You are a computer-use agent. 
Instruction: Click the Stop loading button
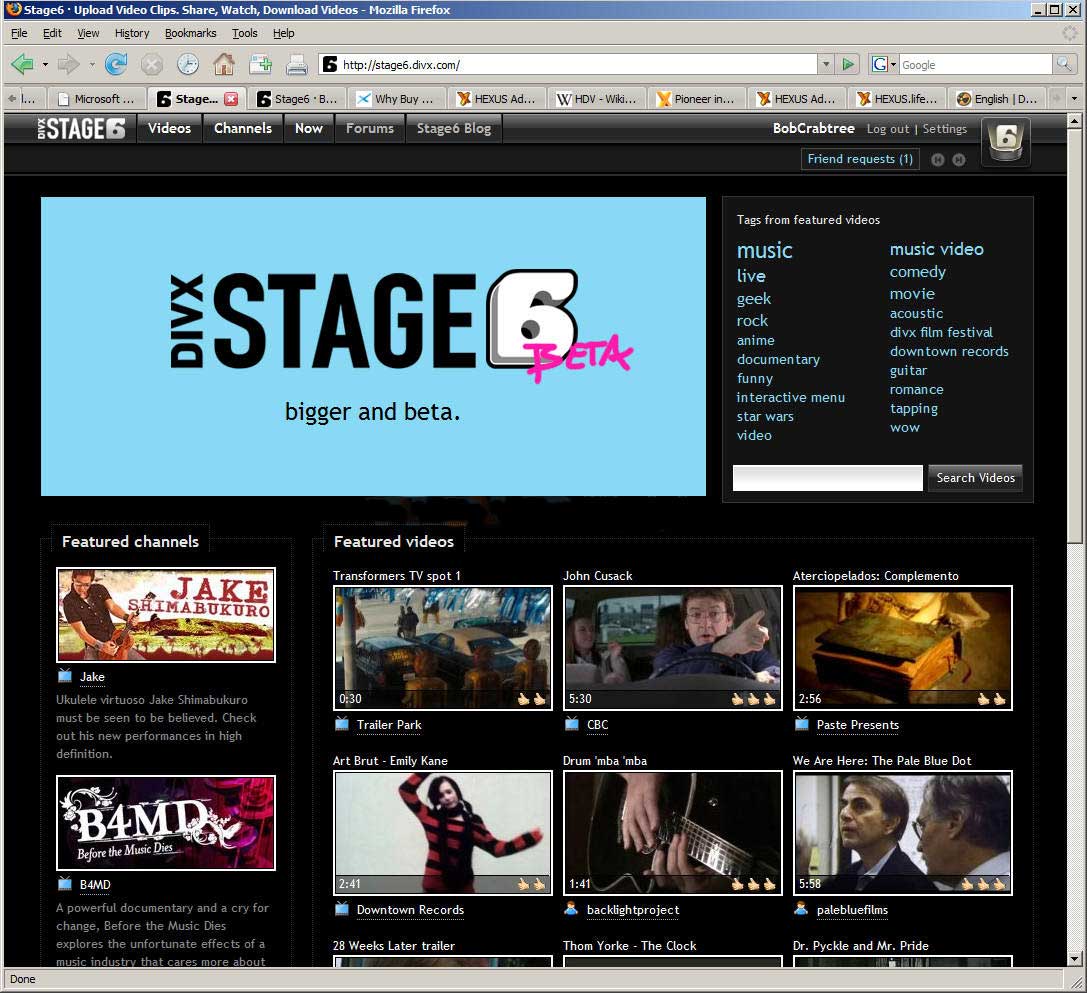coord(152,64)
